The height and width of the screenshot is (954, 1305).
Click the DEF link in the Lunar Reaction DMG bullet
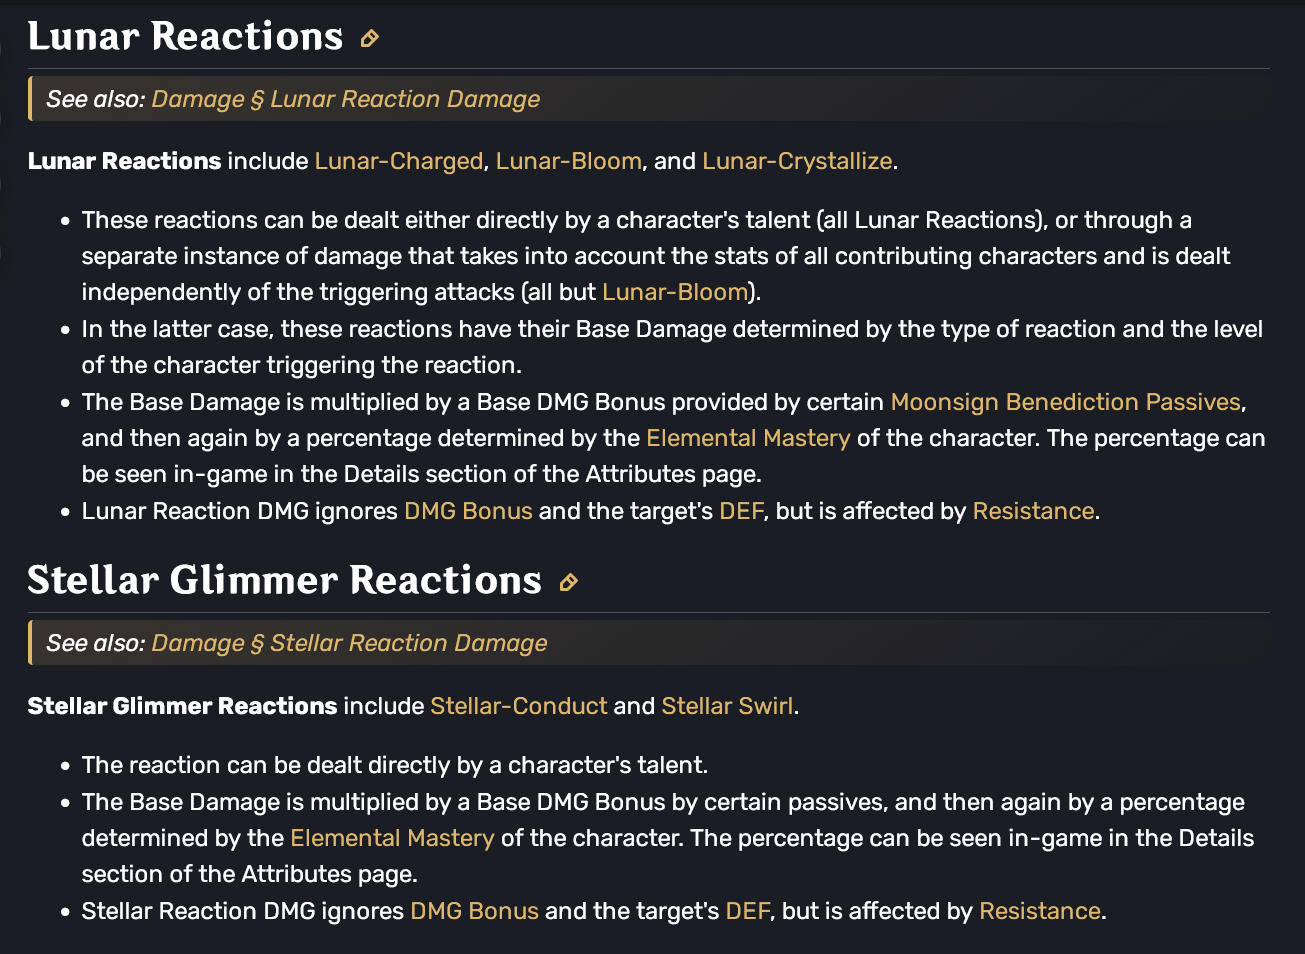(741, 511)
